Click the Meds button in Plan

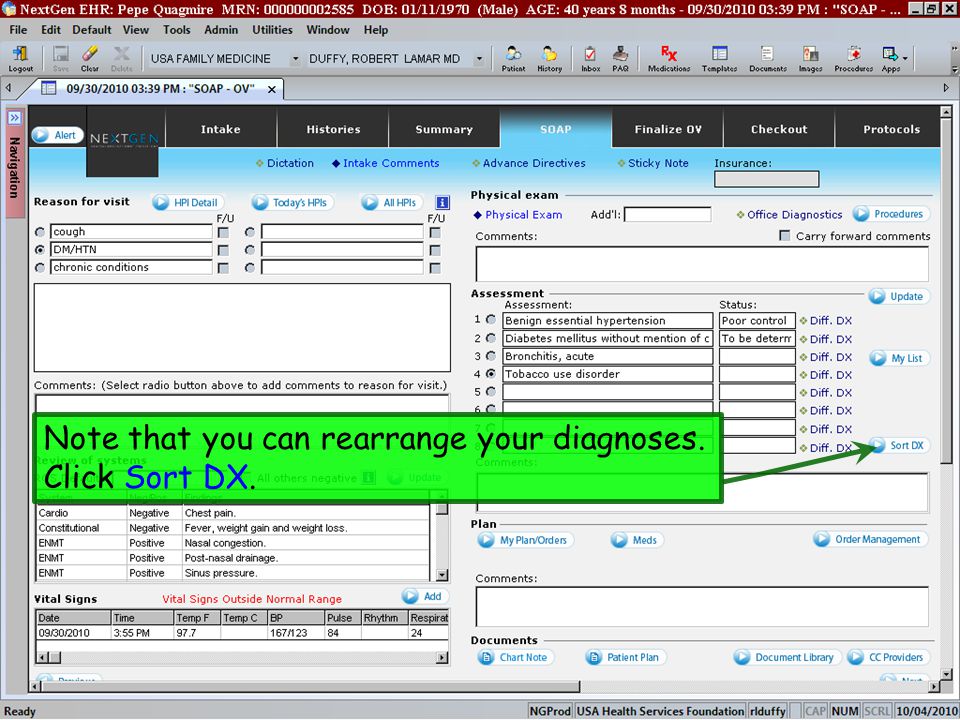[x=637, y=540]
